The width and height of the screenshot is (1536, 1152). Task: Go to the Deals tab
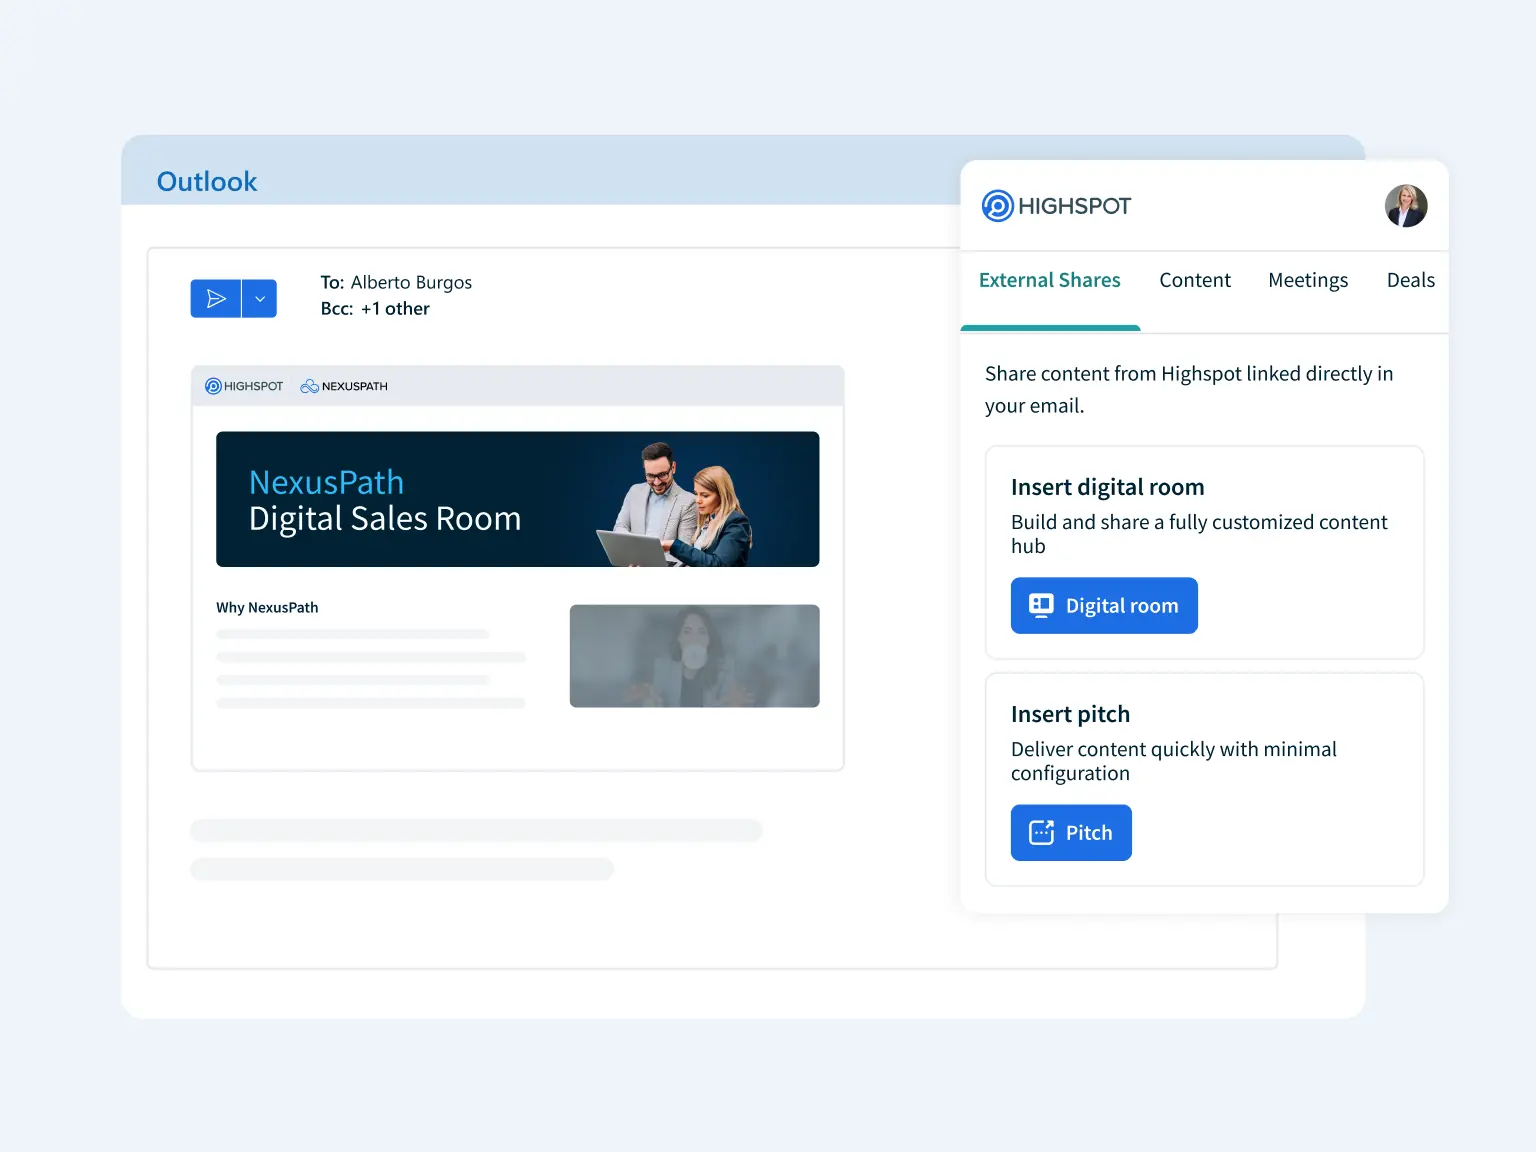[1410, 281]
